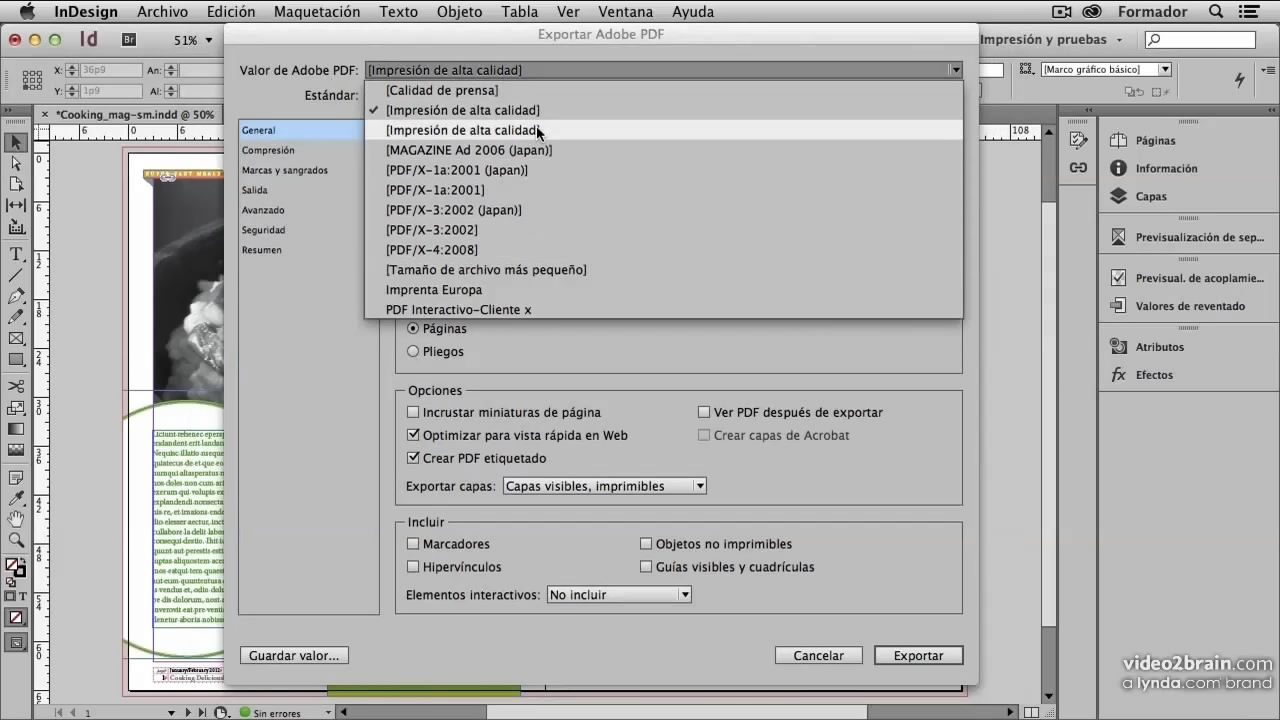
Task: Choose PDF Interactivo-Cliente x preset
Action: 663,310
